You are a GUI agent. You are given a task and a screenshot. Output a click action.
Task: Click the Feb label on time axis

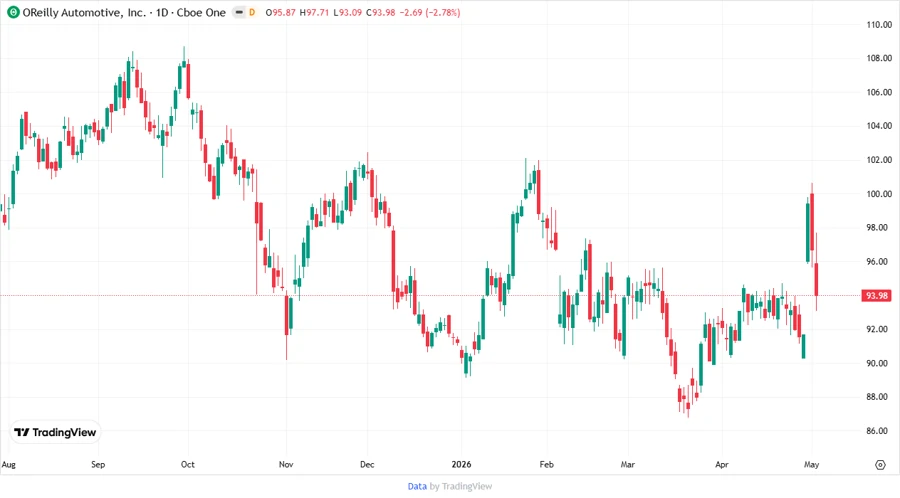click(x=546, y=465)
